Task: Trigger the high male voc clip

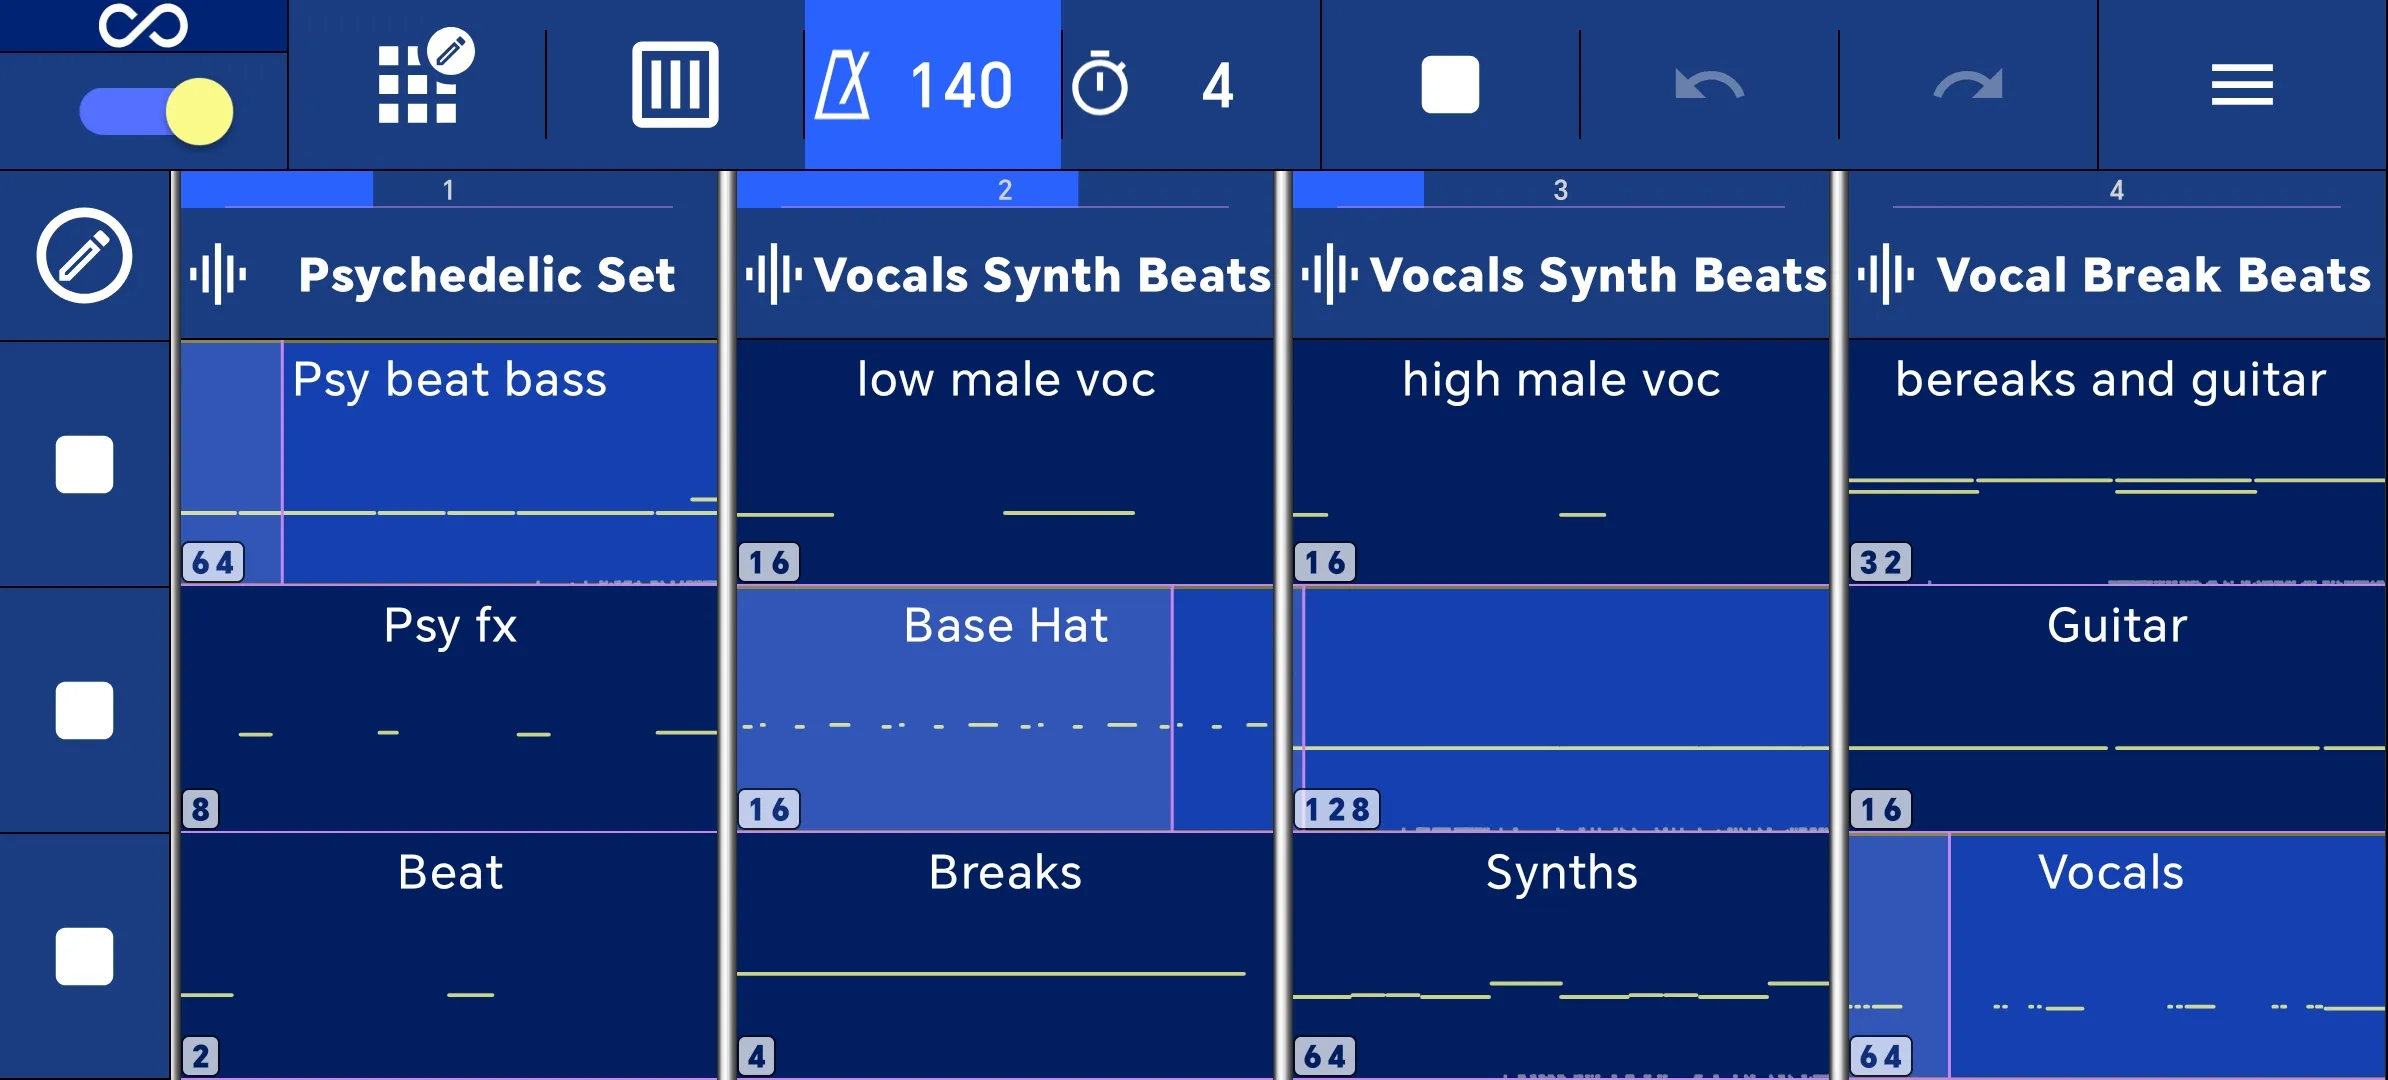Action: tap(1560, 463)
